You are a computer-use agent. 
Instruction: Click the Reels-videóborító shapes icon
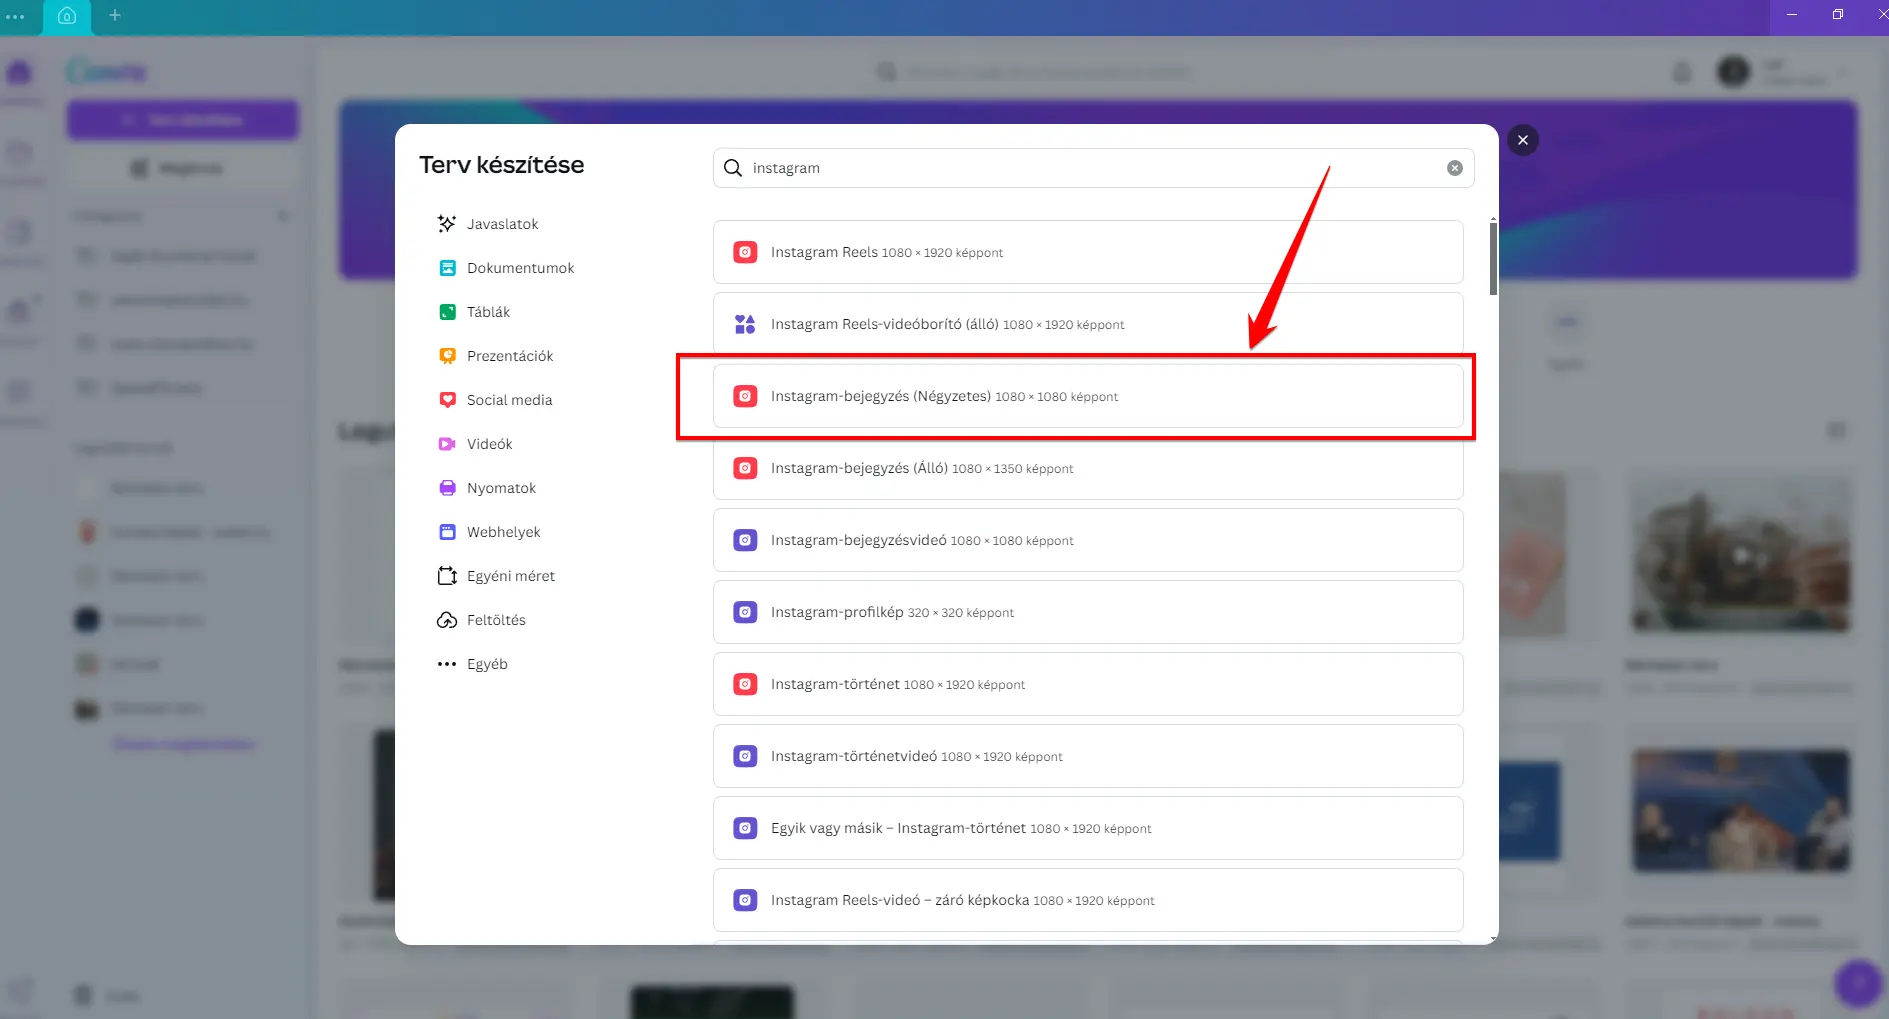pos(745,324)
